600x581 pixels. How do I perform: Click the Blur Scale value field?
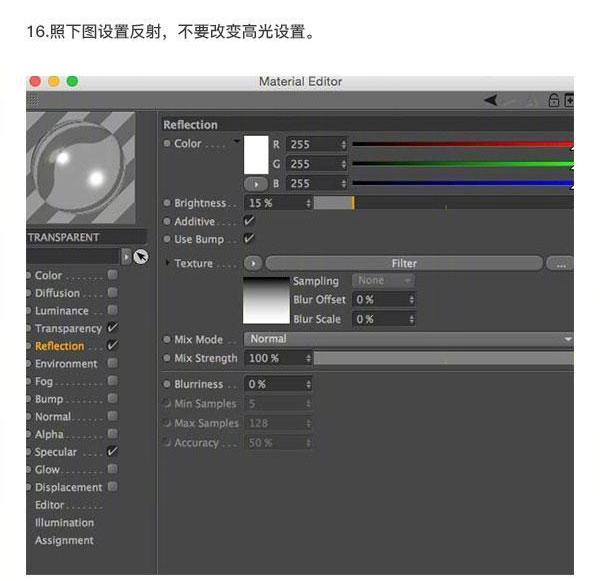coord(383,319)
